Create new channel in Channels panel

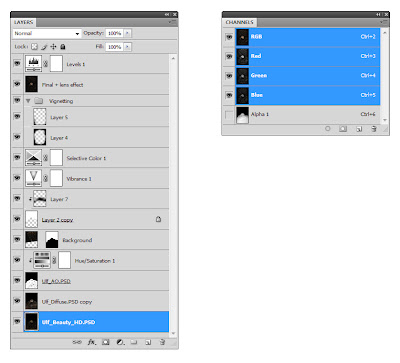click(x=359, y=129)
